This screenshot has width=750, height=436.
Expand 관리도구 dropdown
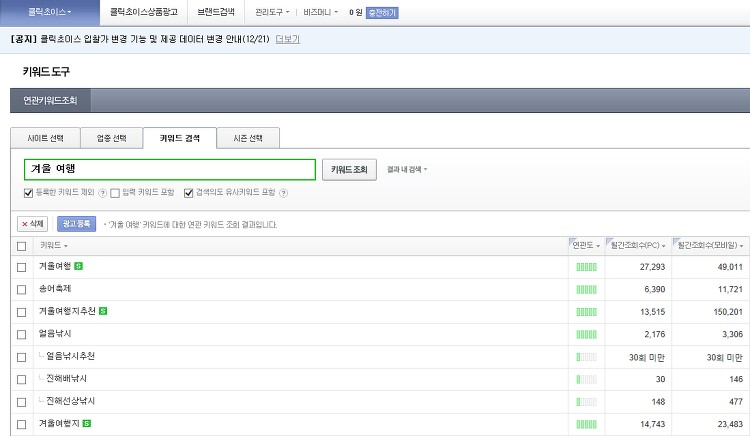point(272,12)
